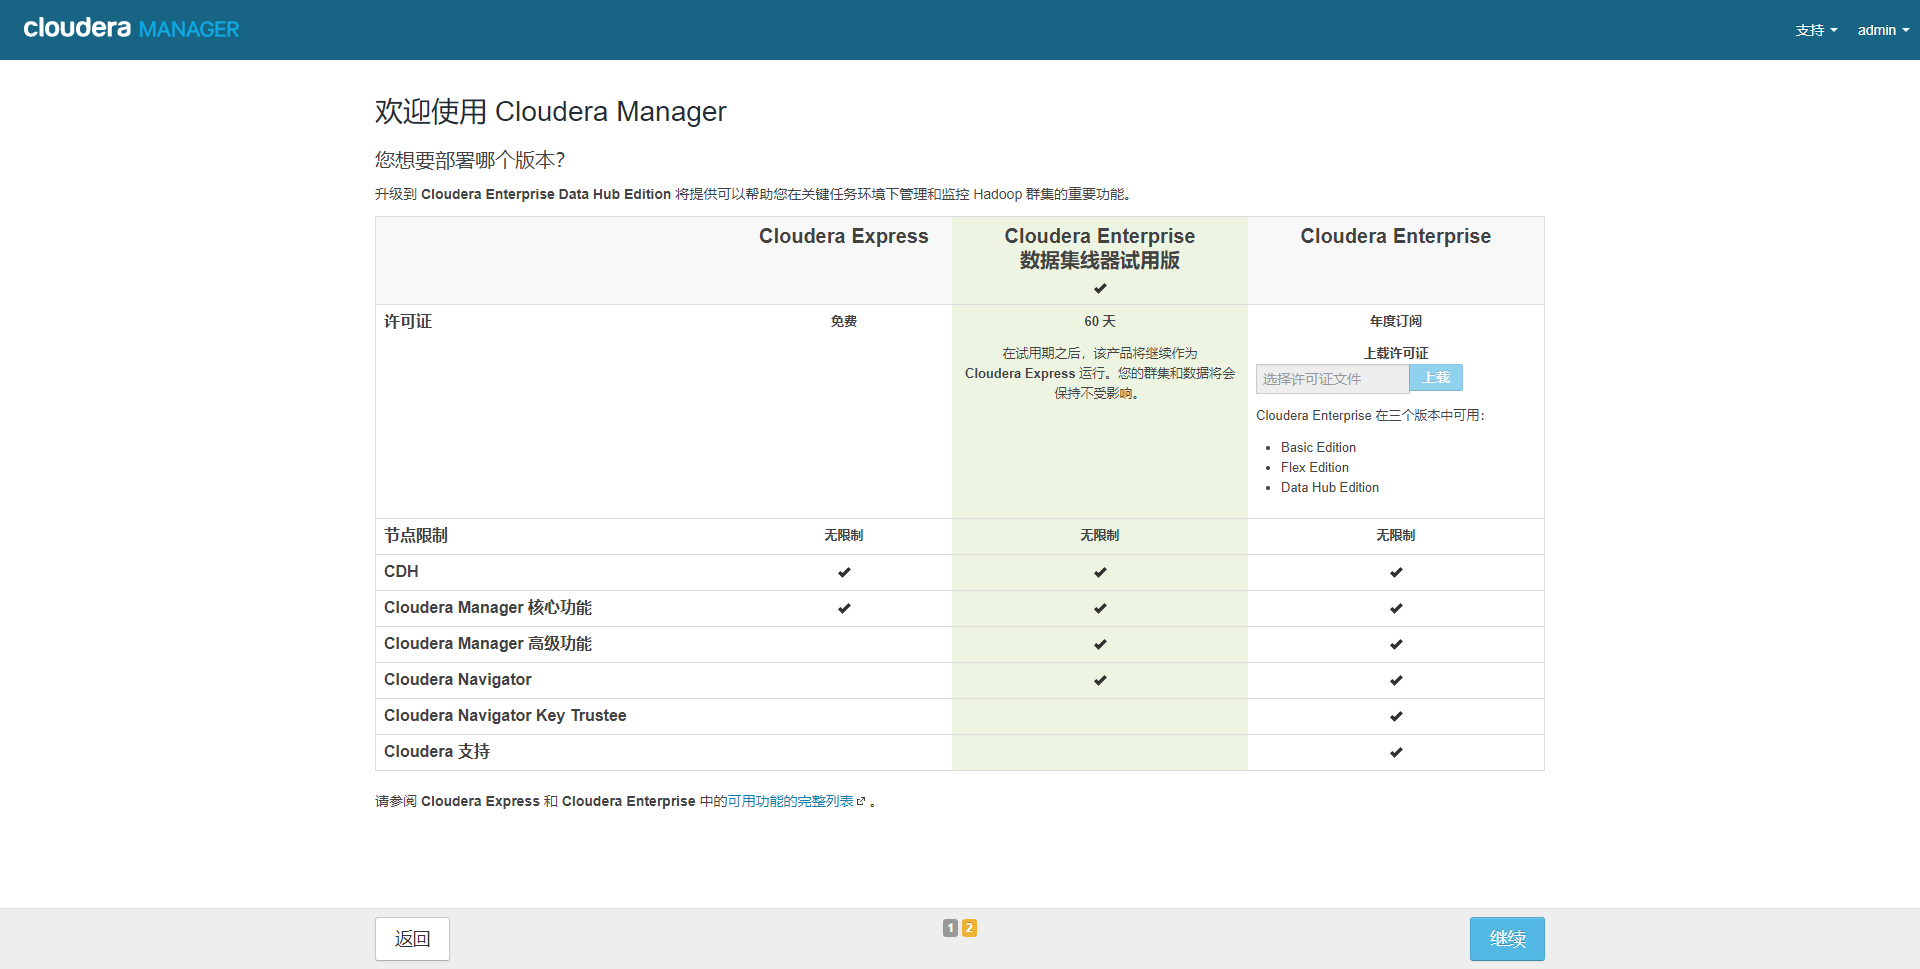Click 核心功能 checkmark in Express column
This screenshot has width=1920, height=969.
click(x=844, y=608)
